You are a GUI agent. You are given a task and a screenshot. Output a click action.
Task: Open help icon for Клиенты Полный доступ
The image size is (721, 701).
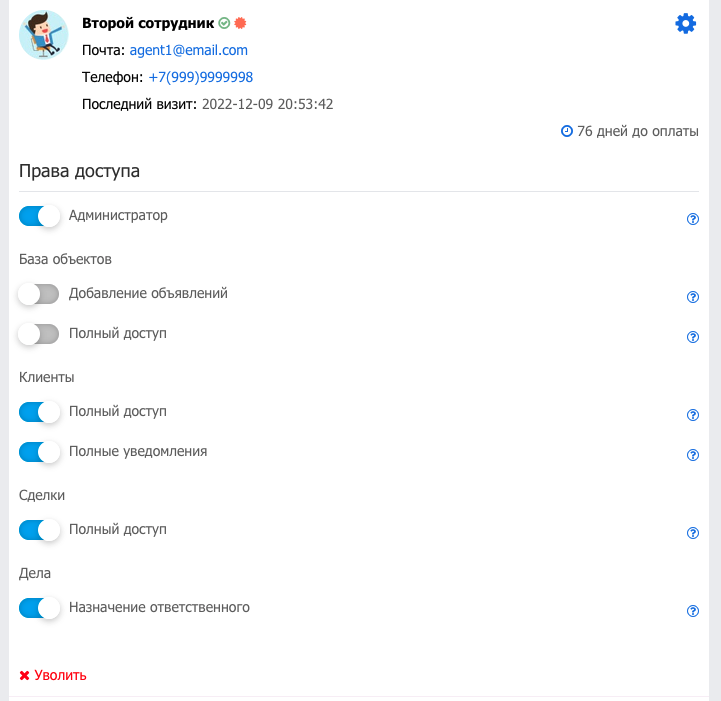point(692,415)
